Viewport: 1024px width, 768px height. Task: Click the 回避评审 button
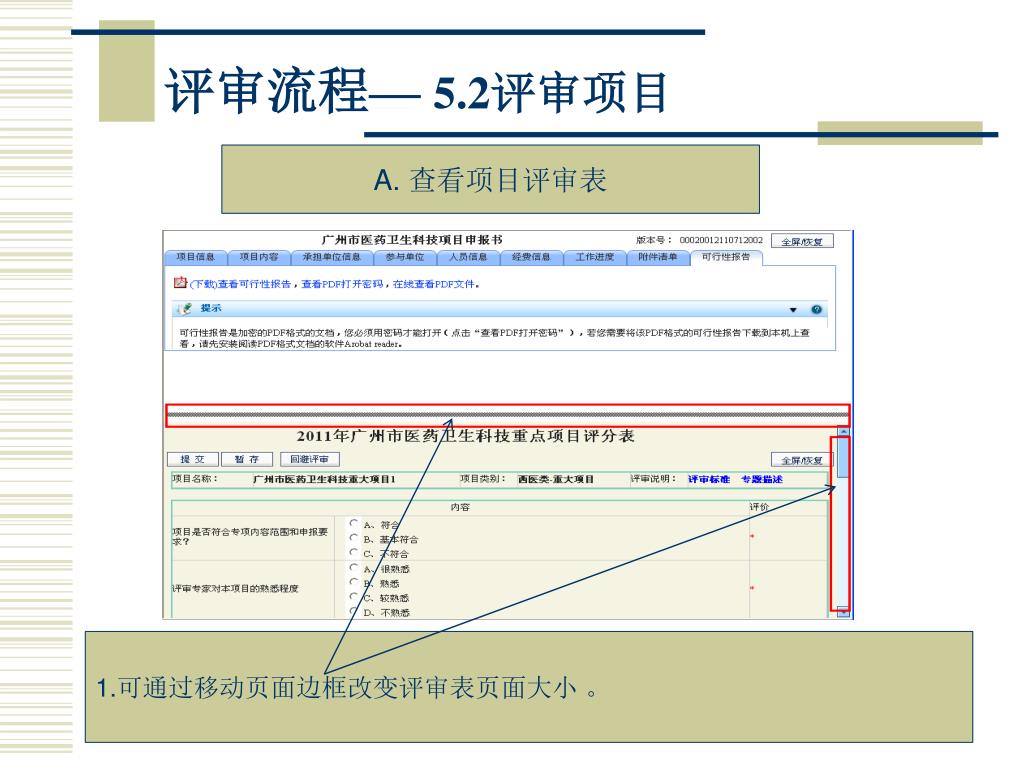(x=310, y=459)
